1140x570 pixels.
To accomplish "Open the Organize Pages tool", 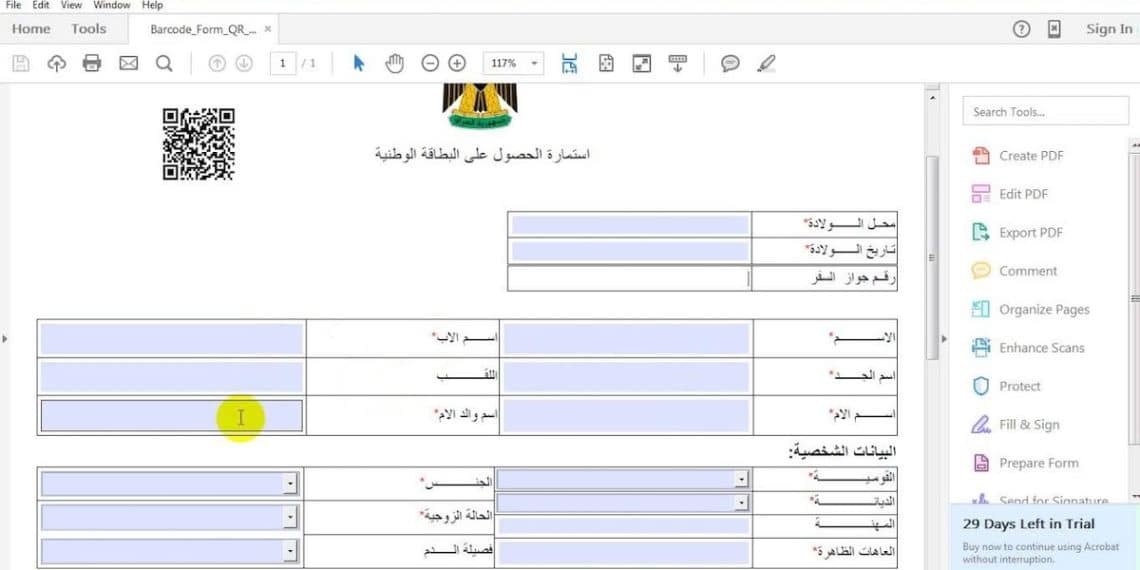I will pos(1031,310).
